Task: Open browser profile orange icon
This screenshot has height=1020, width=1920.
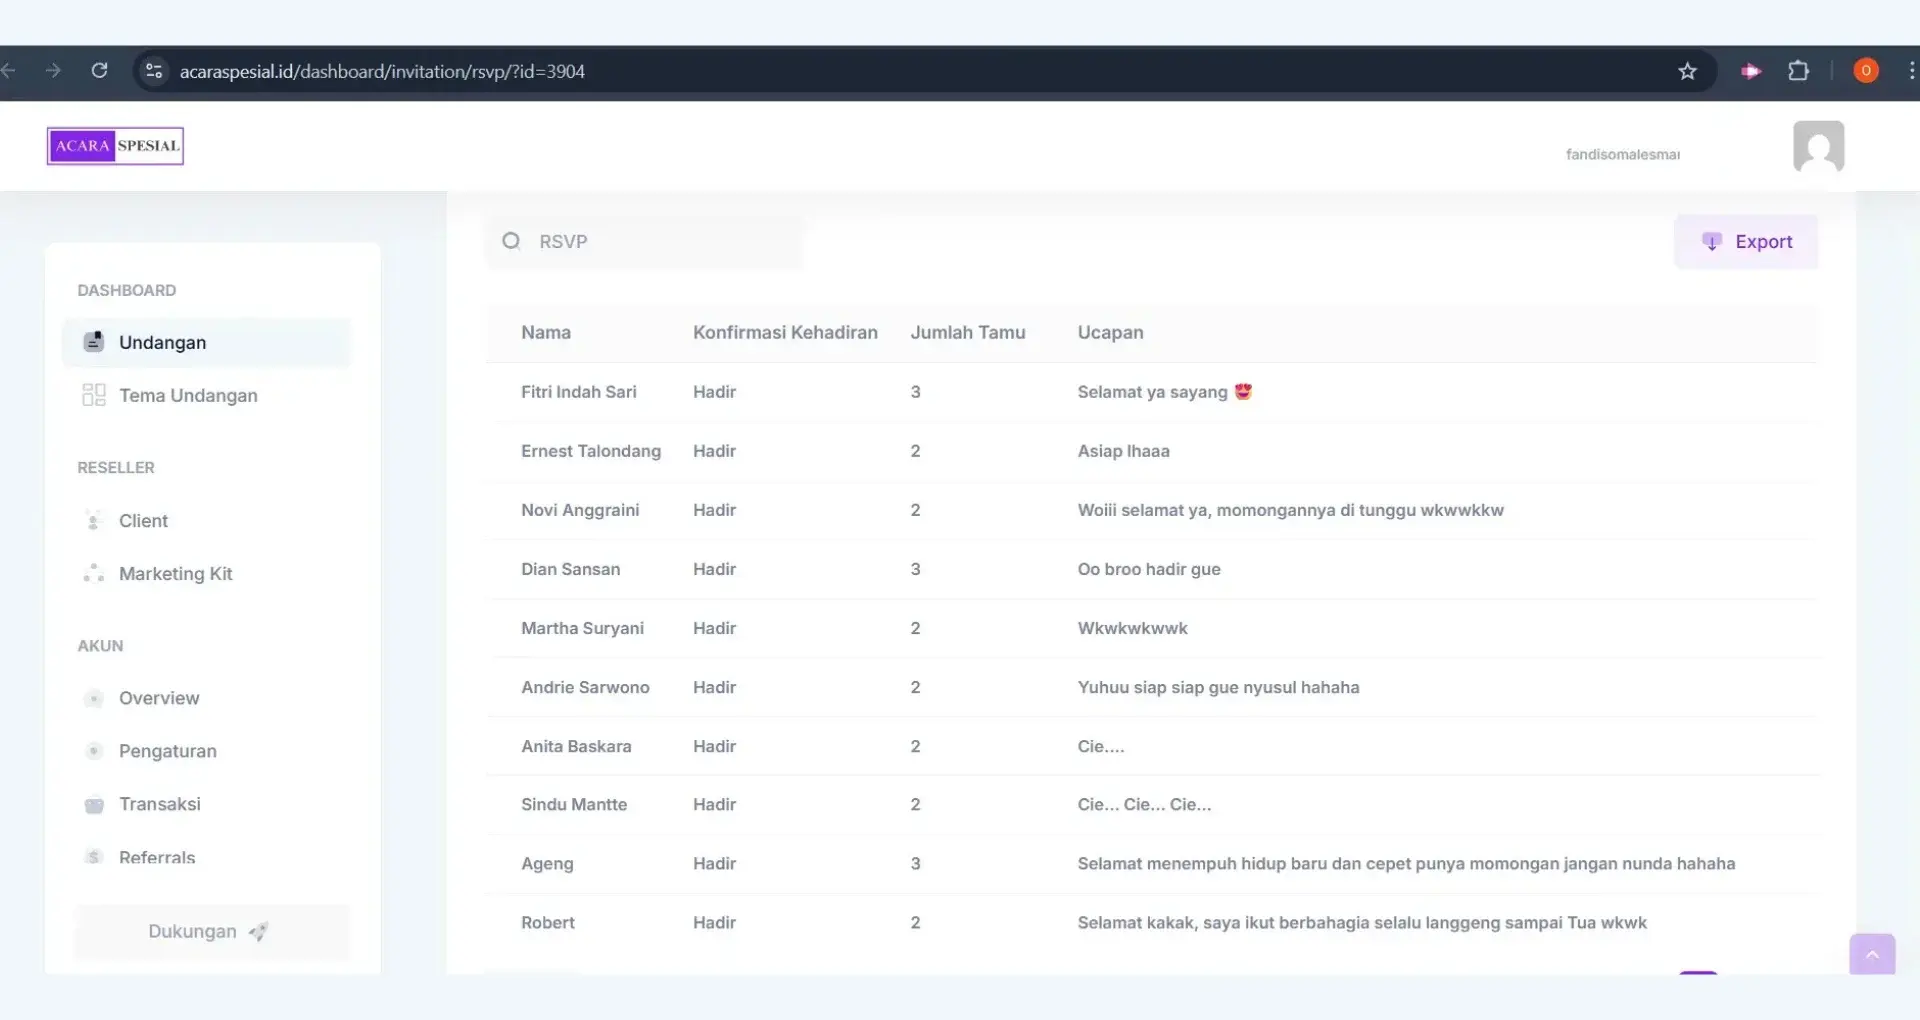Action: 1865,71
